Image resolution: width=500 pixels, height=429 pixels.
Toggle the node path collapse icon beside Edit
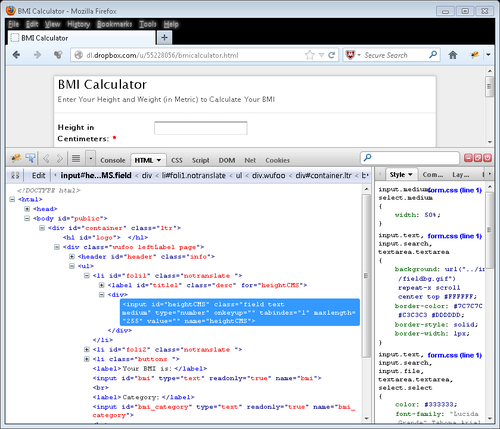(15, 175)
